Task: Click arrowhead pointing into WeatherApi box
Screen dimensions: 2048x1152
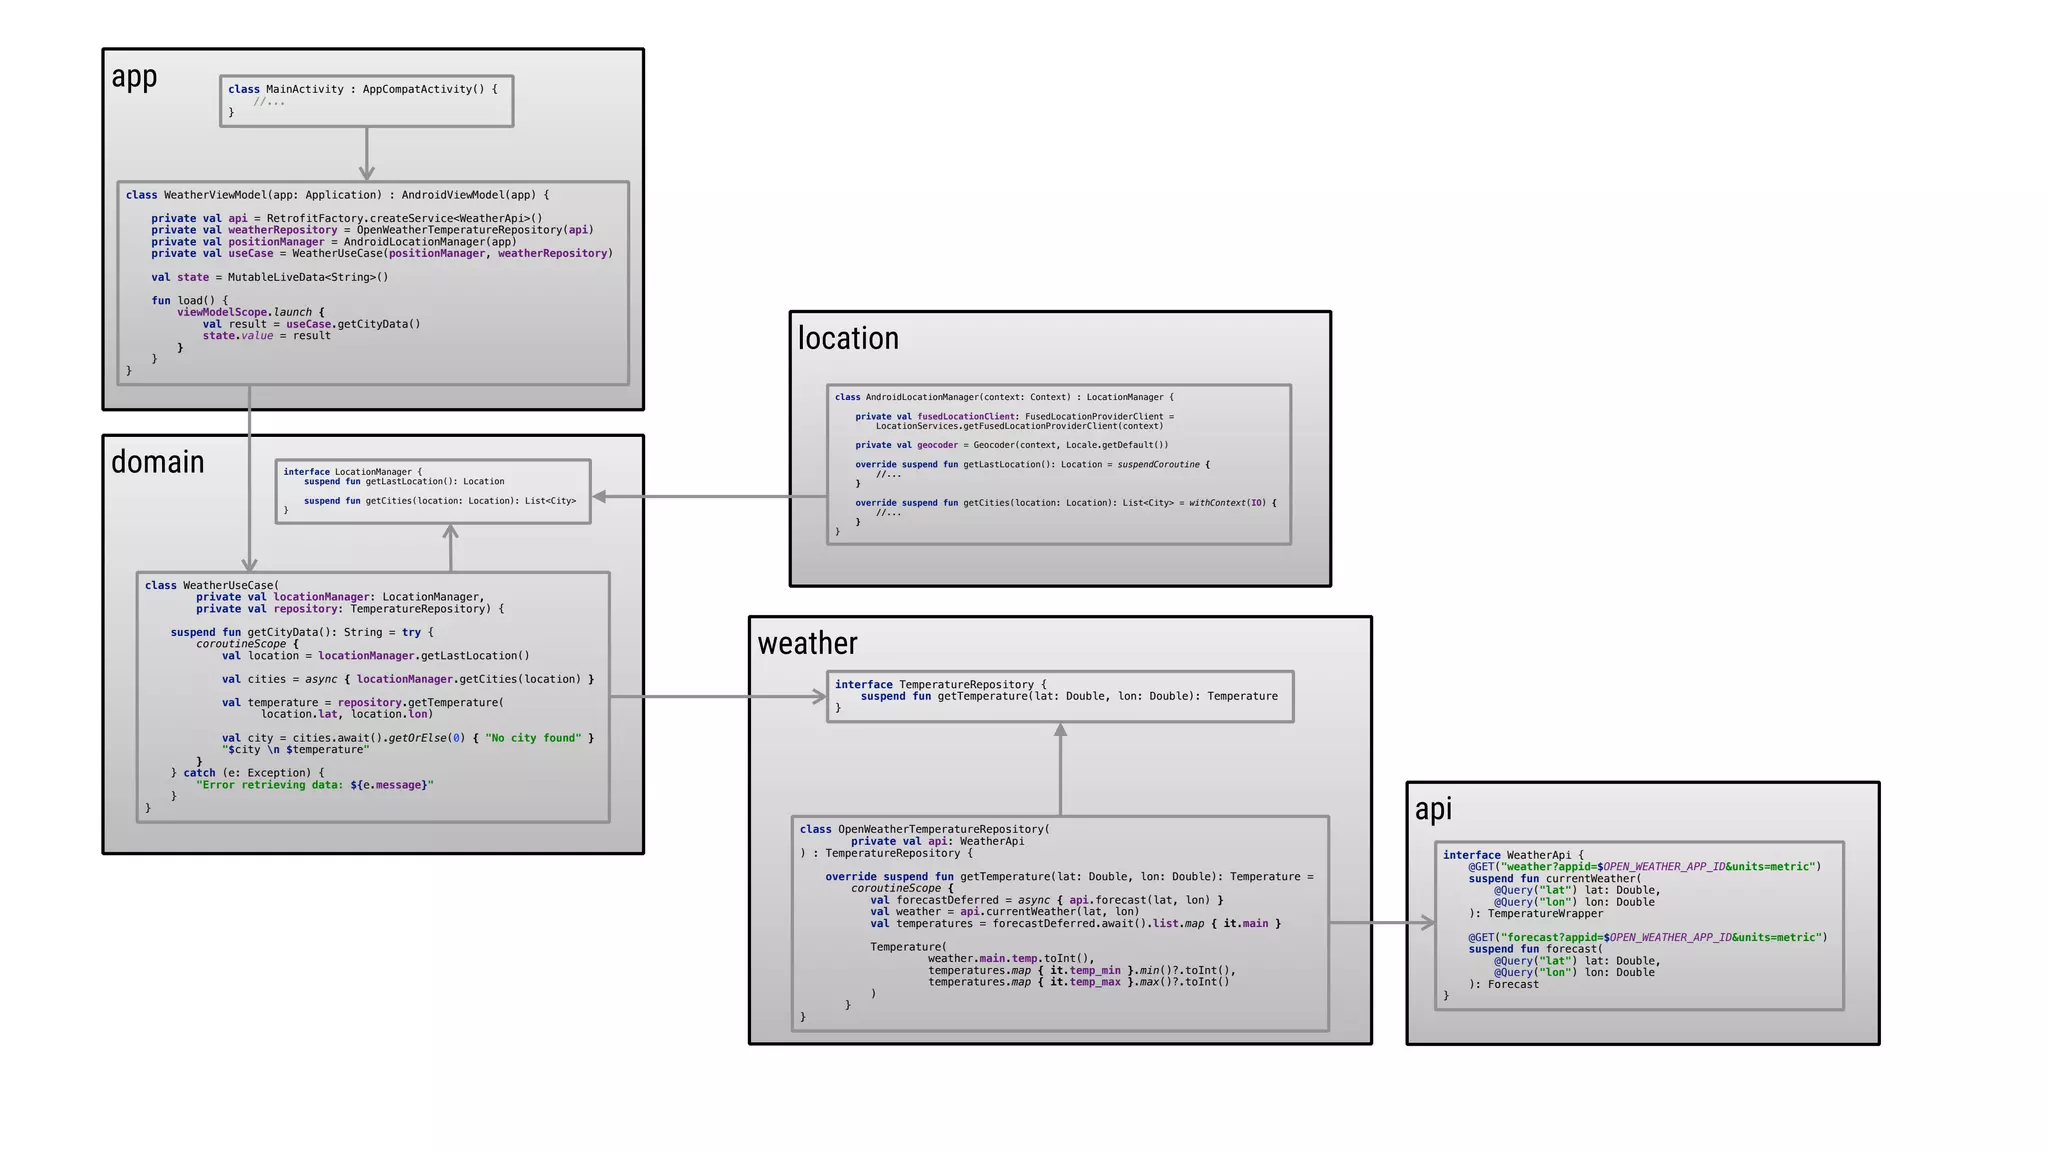Action: tap(1427, 923)
